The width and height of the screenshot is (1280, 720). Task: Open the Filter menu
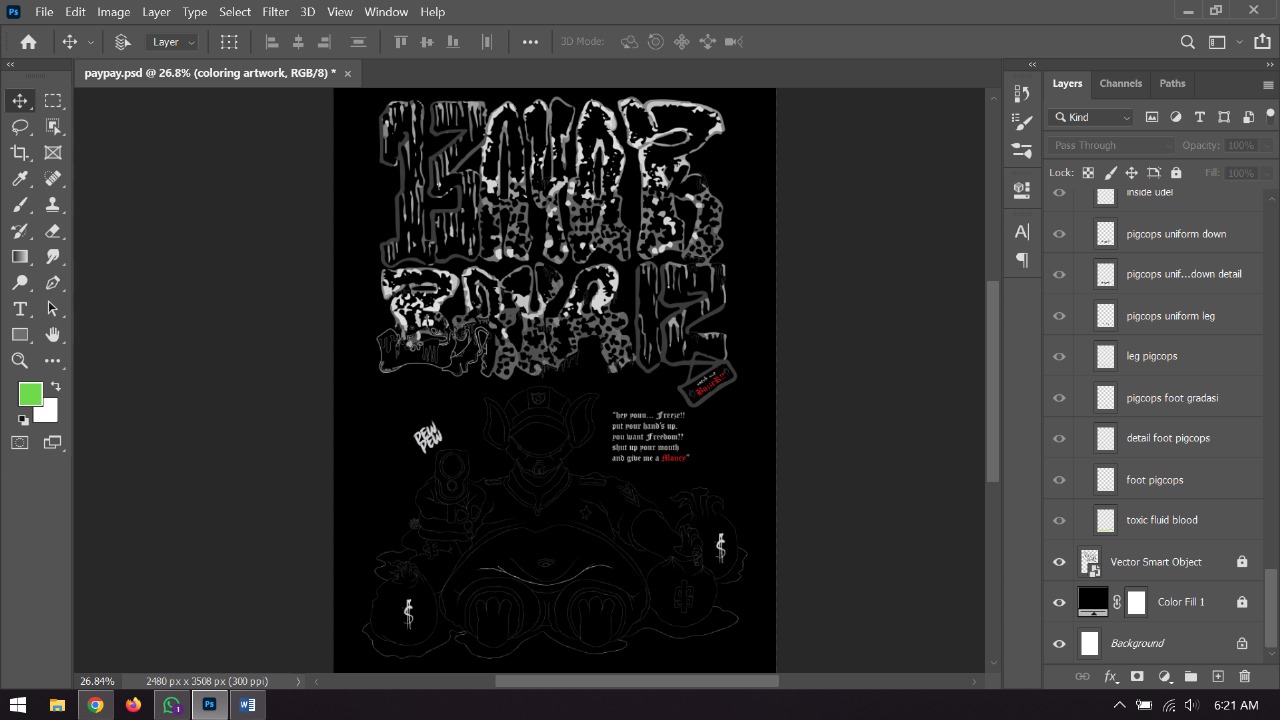[275, 12]
